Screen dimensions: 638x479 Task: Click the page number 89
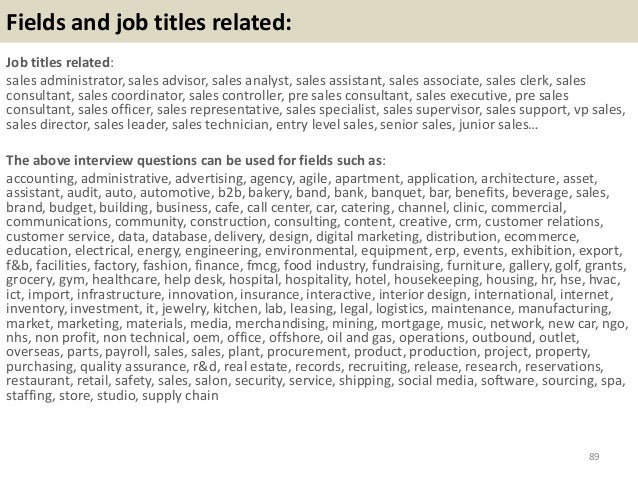tap(594, 456)
